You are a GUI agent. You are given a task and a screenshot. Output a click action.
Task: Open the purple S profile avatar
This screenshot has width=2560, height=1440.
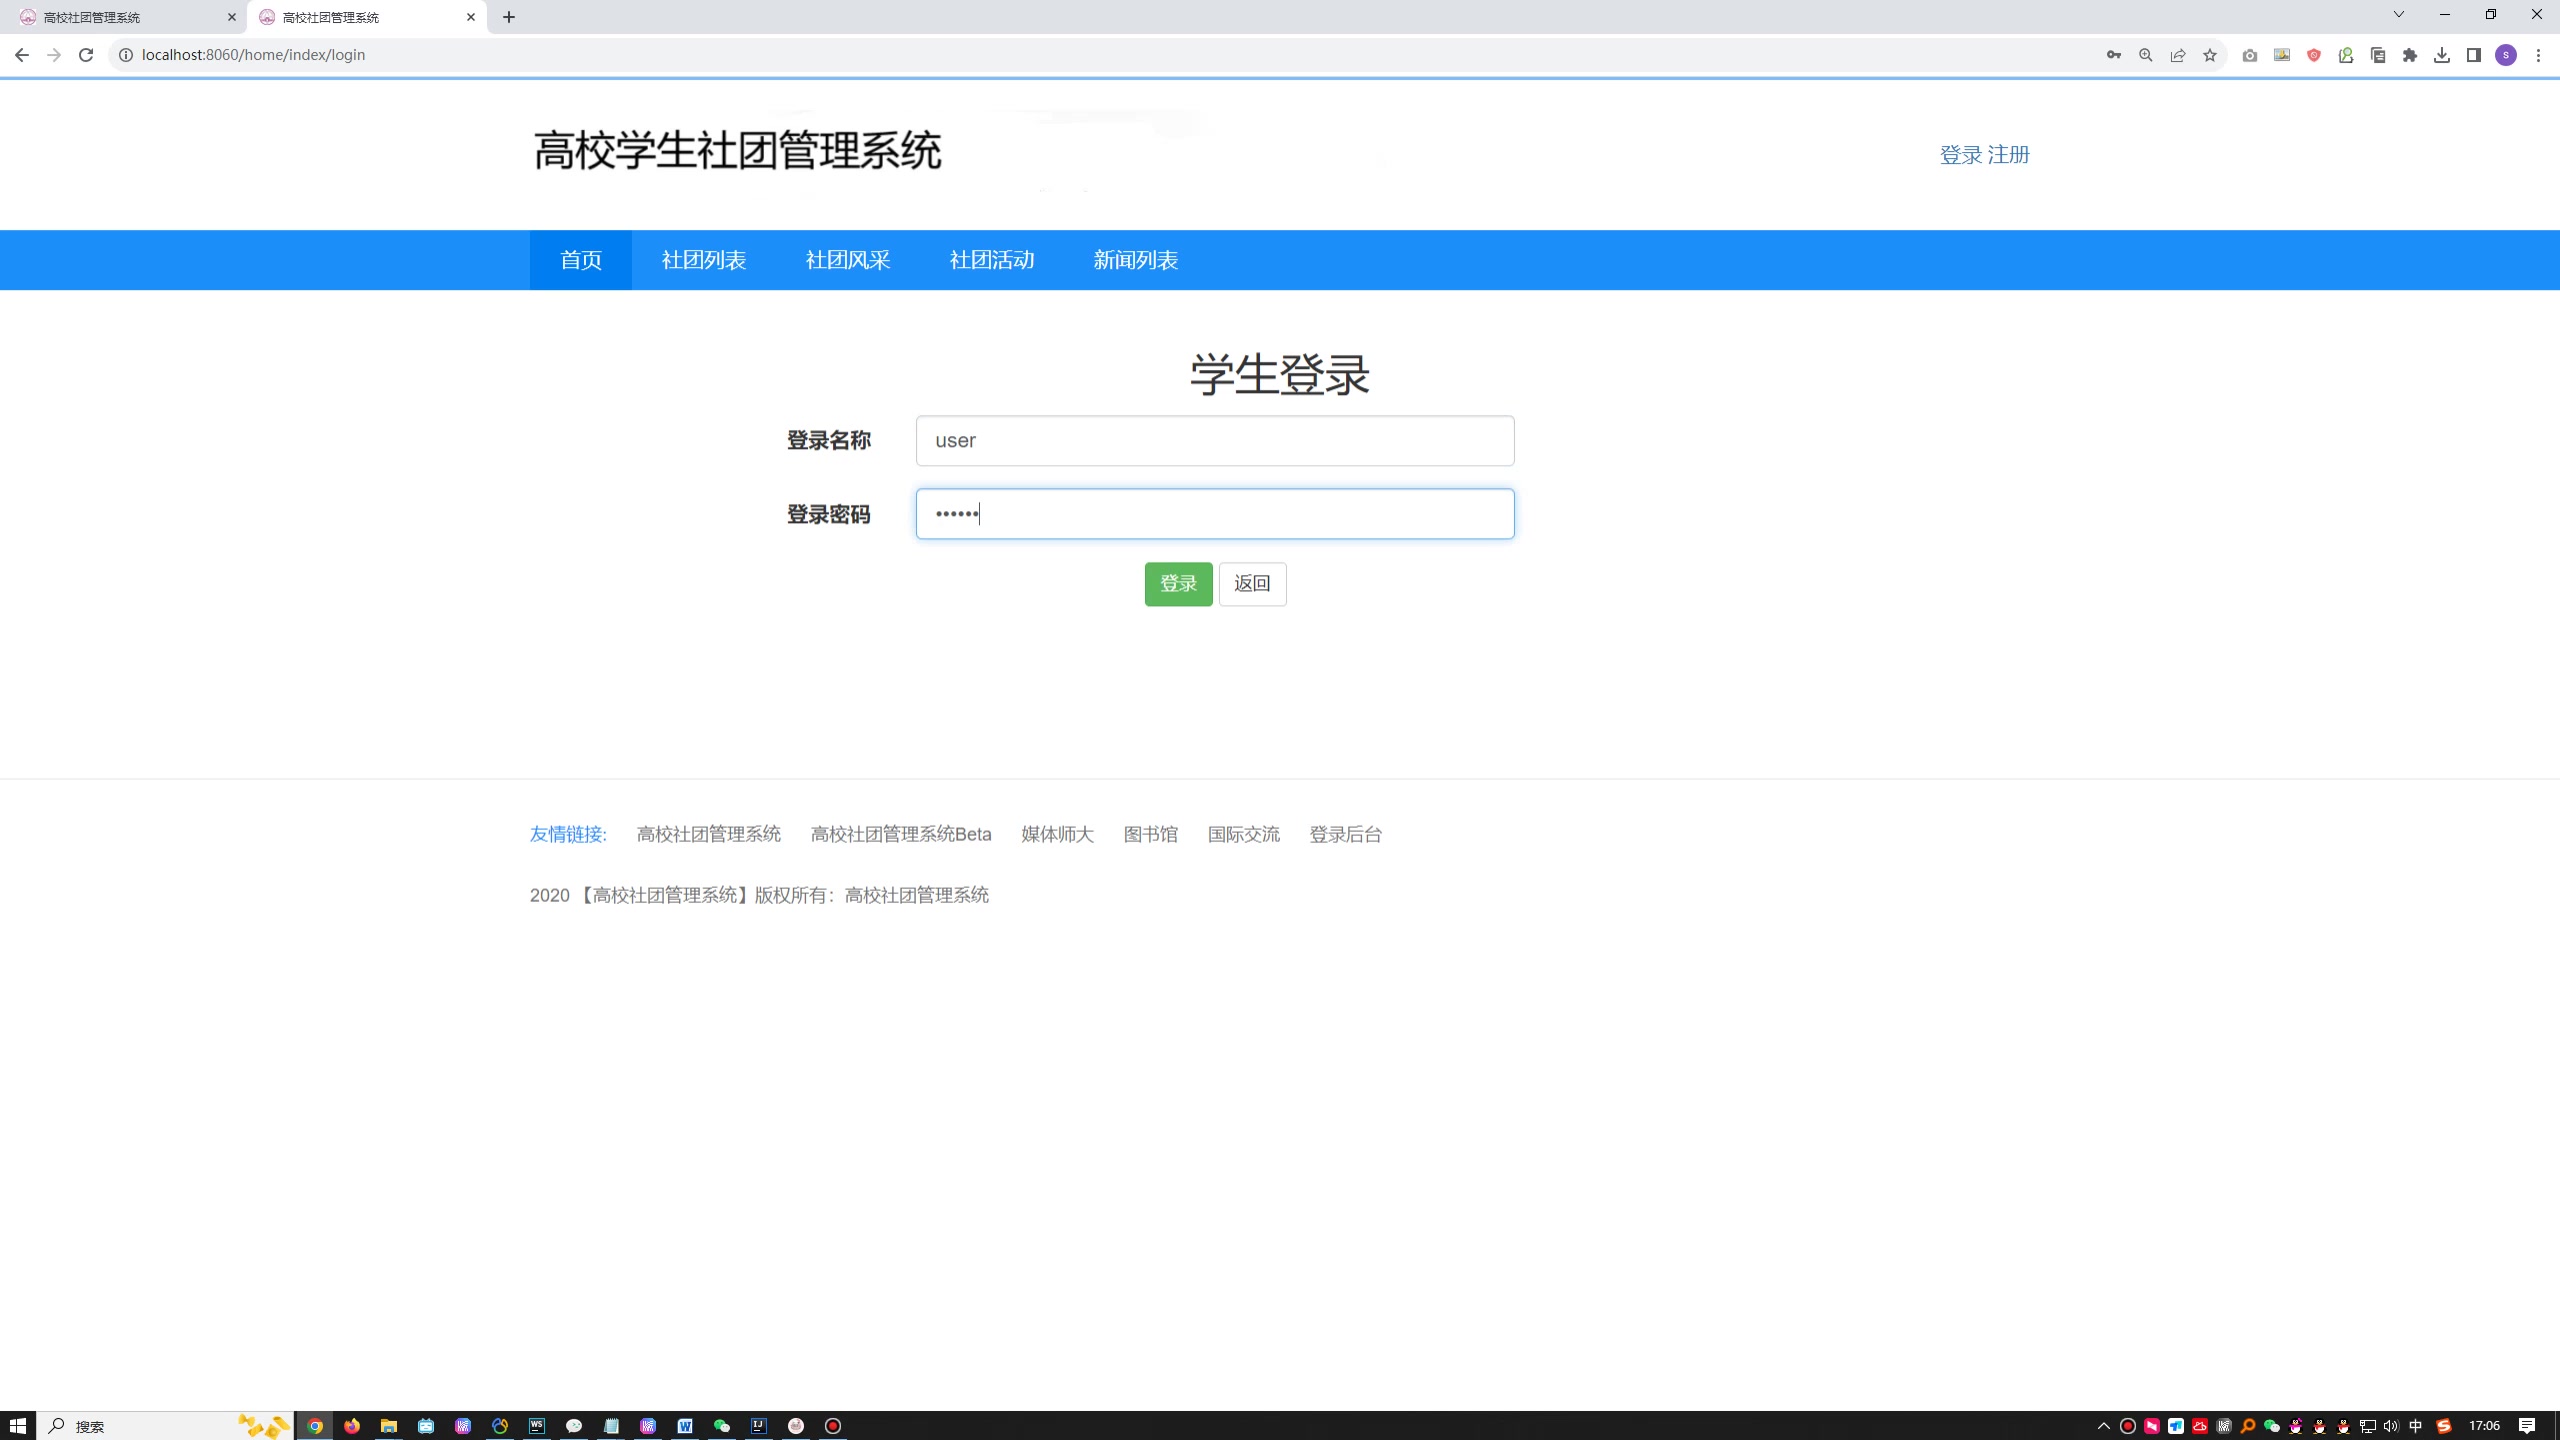click(x=2506, y=55)
